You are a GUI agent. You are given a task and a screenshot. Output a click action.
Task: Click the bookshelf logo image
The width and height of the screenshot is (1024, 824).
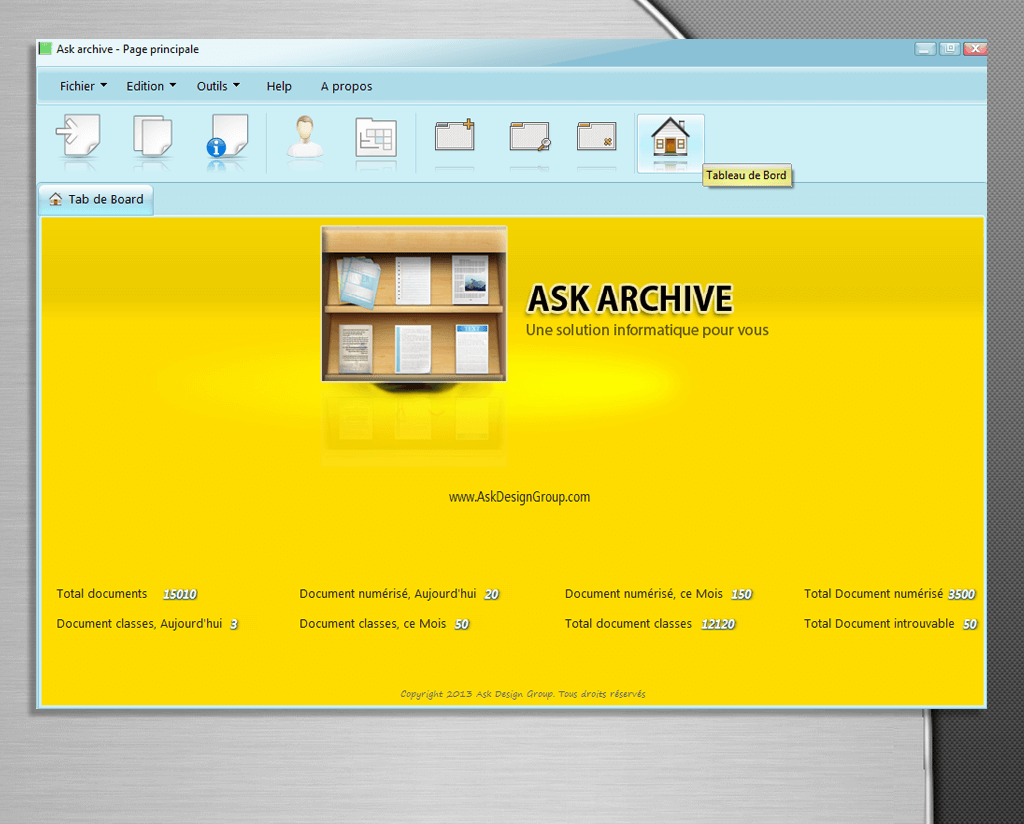414,304
